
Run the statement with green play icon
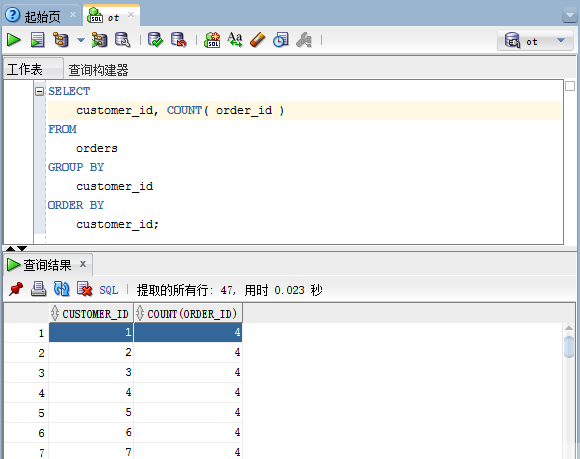pos(14,40)
